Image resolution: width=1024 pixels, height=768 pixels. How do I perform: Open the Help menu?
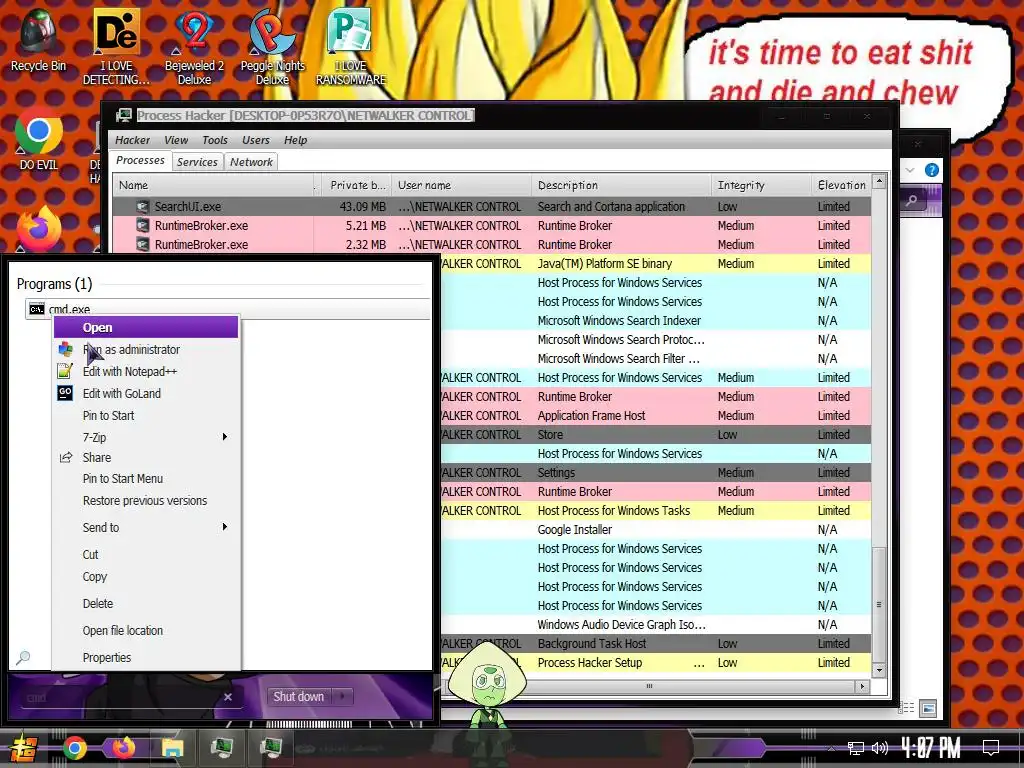click(295, 140)
